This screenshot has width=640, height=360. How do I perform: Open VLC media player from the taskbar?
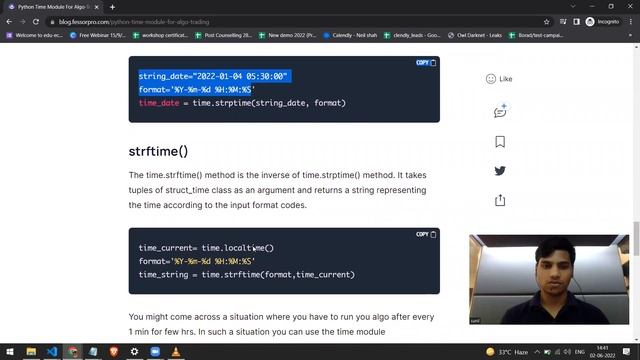(176, 351)
